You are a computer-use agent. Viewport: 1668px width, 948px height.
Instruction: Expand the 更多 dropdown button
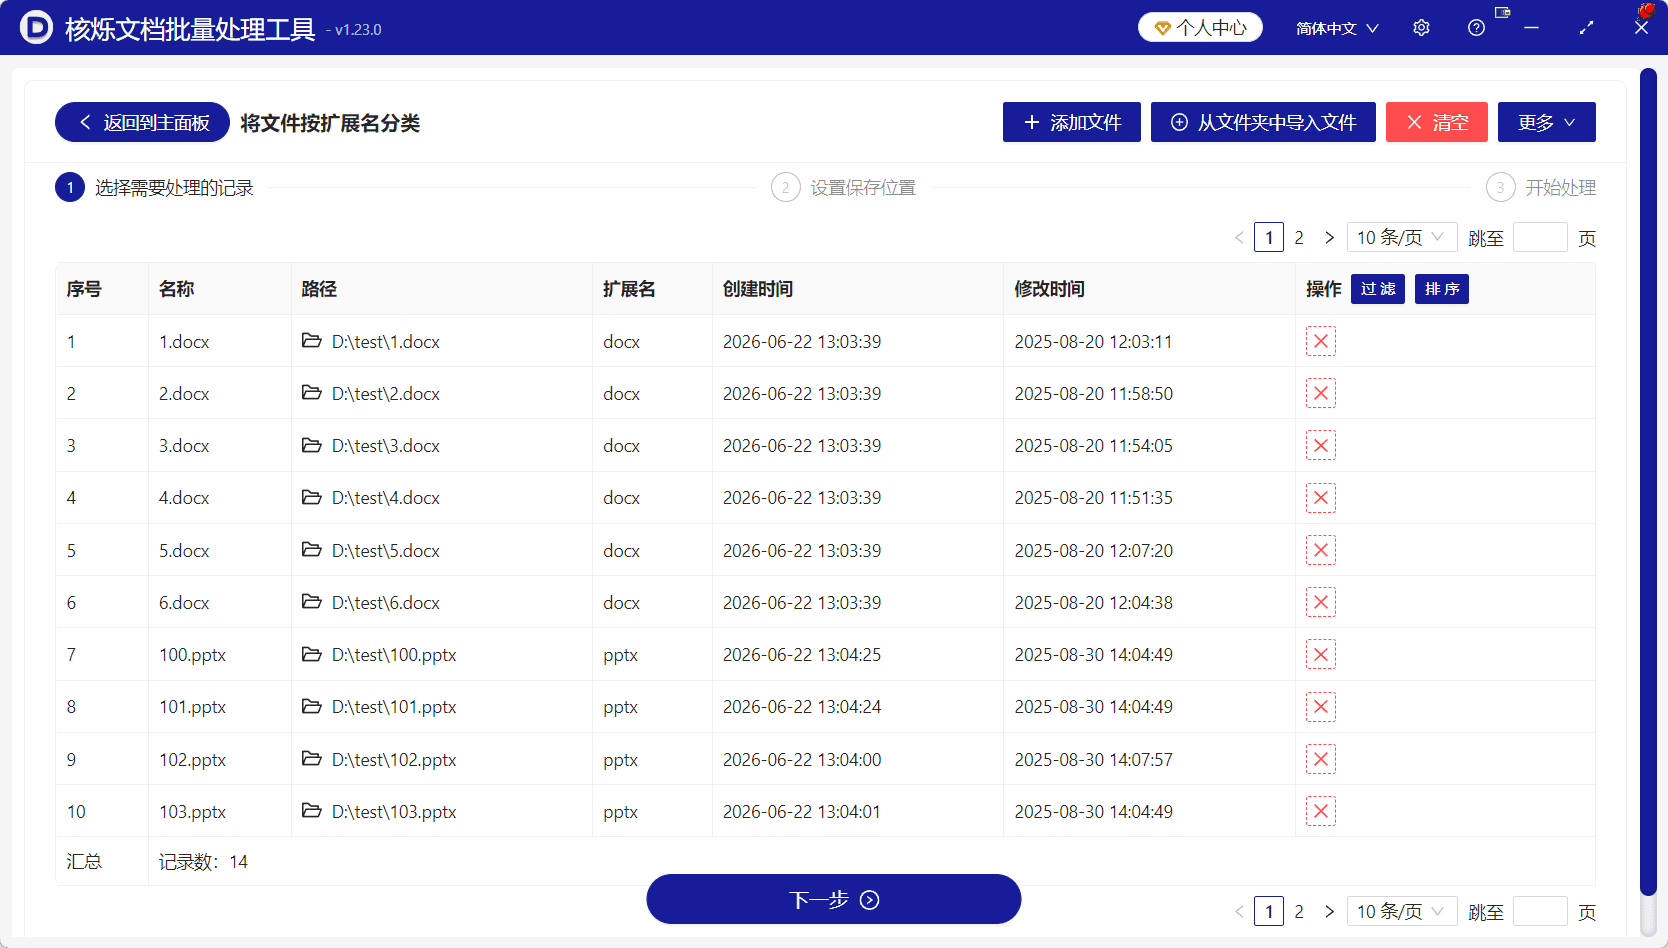[1546, 122]
